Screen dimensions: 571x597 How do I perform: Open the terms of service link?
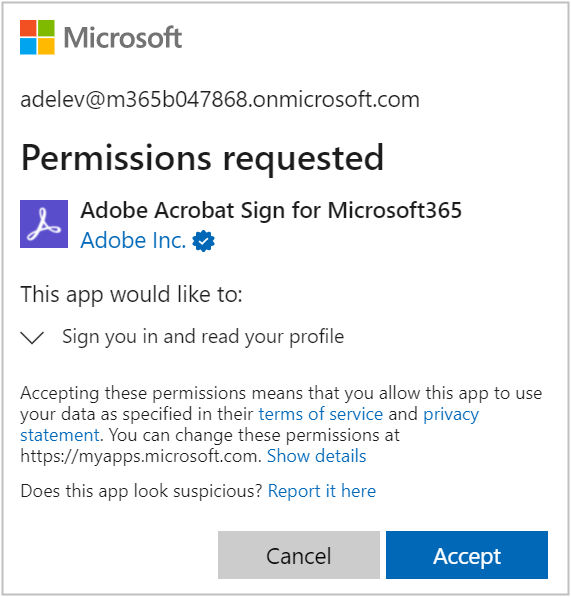pos(321,414)
